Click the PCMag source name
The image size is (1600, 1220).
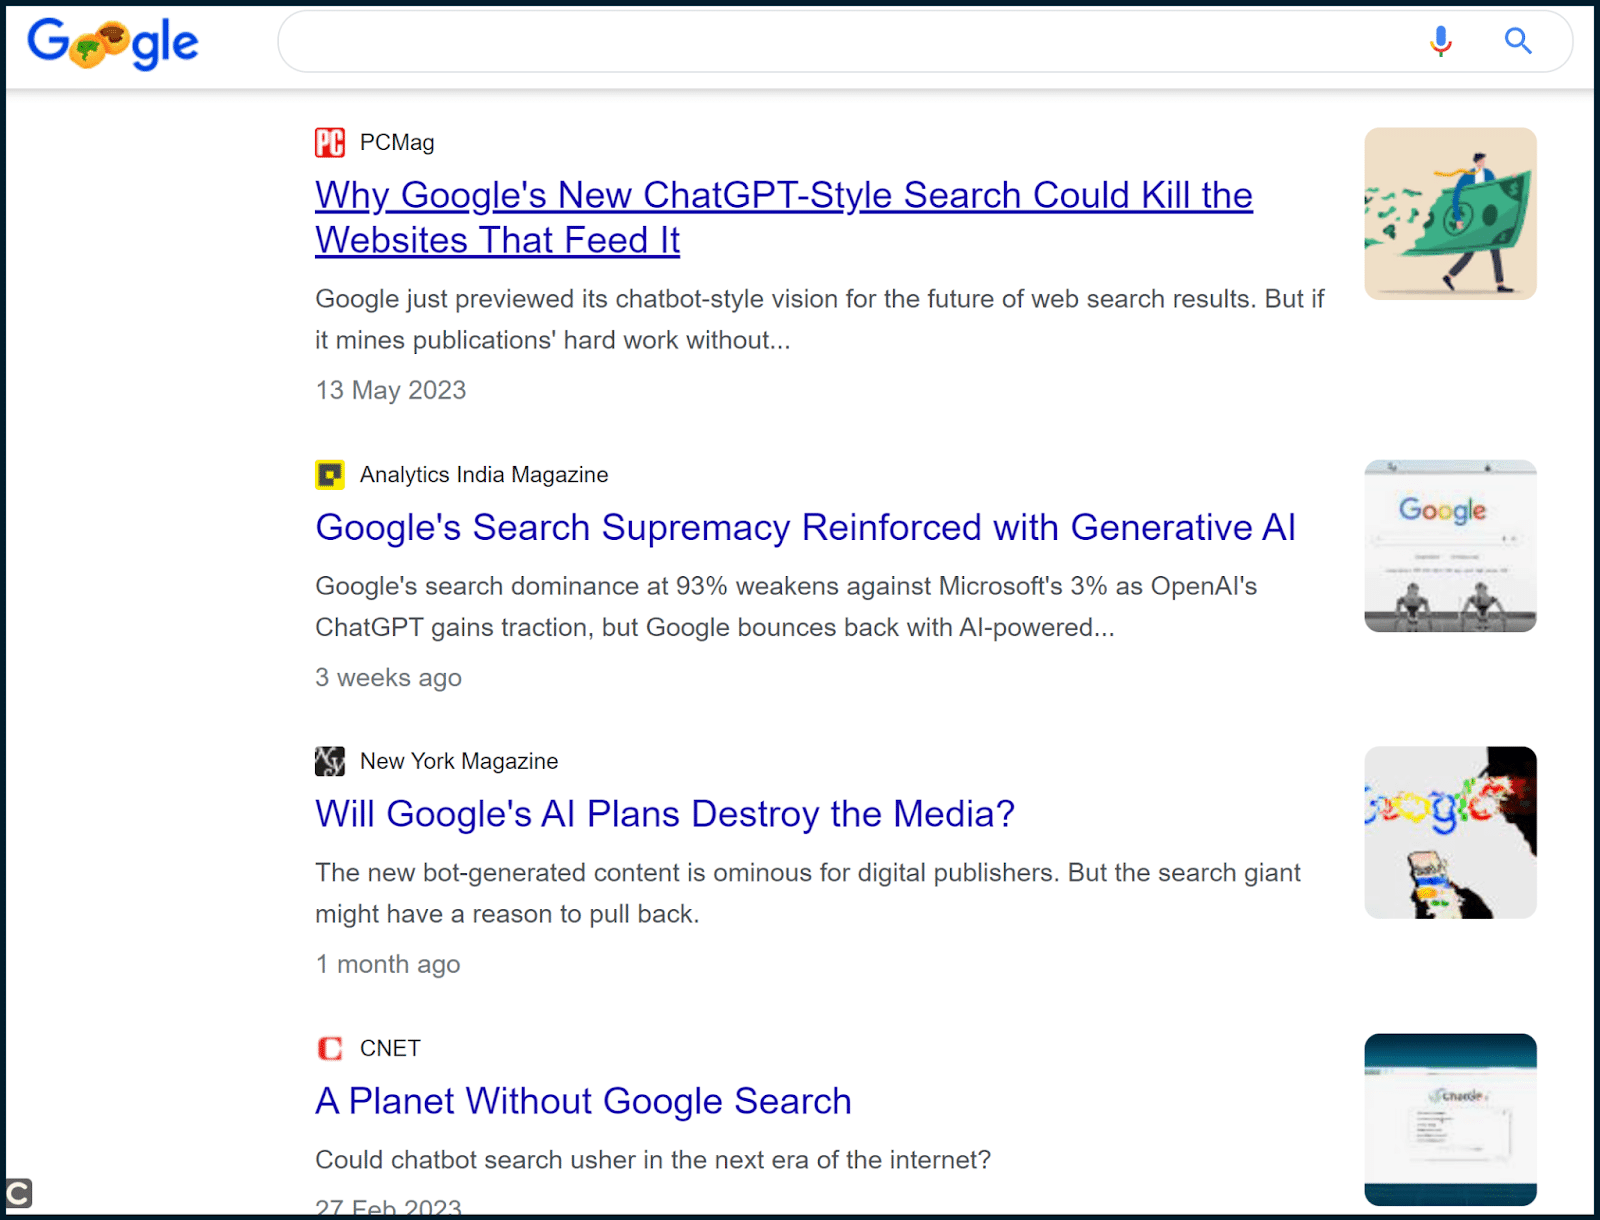click(x=397, y=143)
